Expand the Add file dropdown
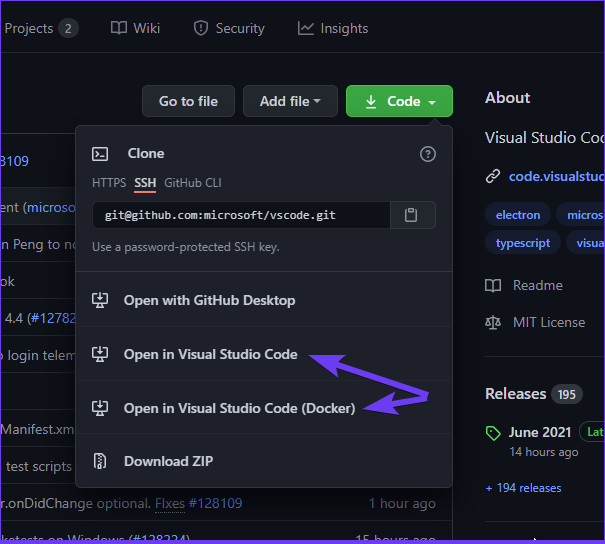The height and width of the screenshot is (544, 605). click(290, 101)
